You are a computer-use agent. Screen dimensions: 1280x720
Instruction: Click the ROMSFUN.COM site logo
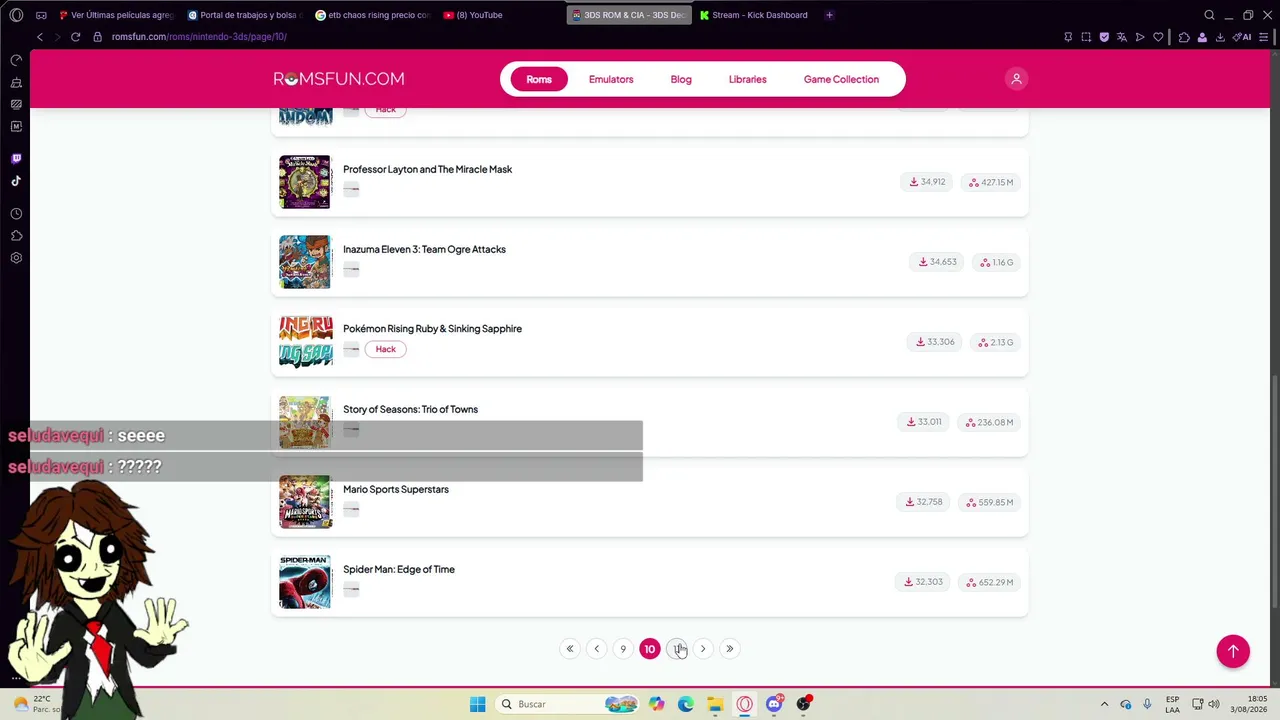click(339, 79)
